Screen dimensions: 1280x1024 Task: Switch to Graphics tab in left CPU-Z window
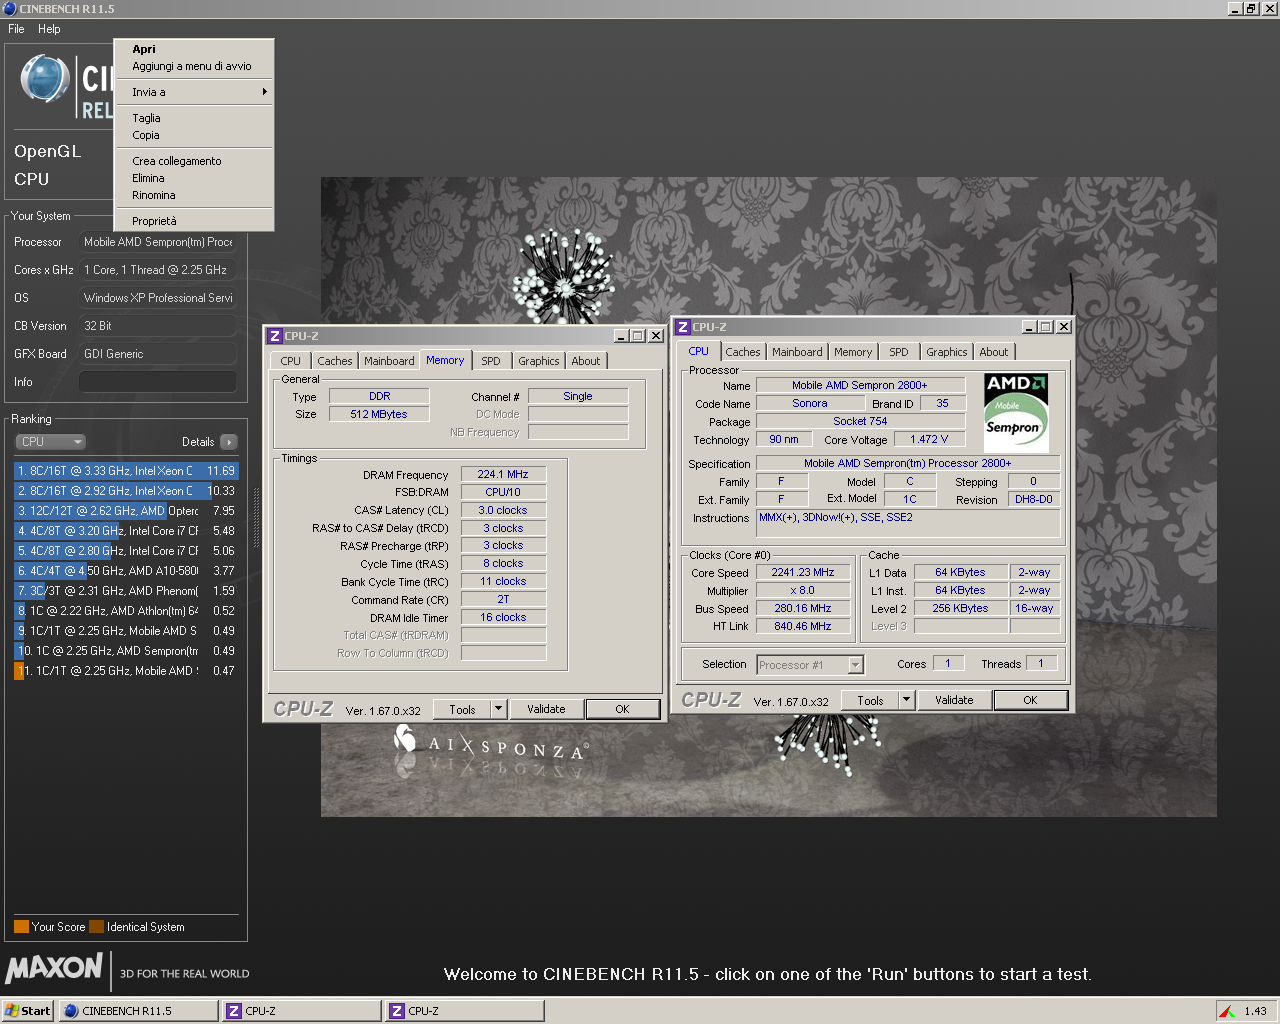(x=539, y=361)
